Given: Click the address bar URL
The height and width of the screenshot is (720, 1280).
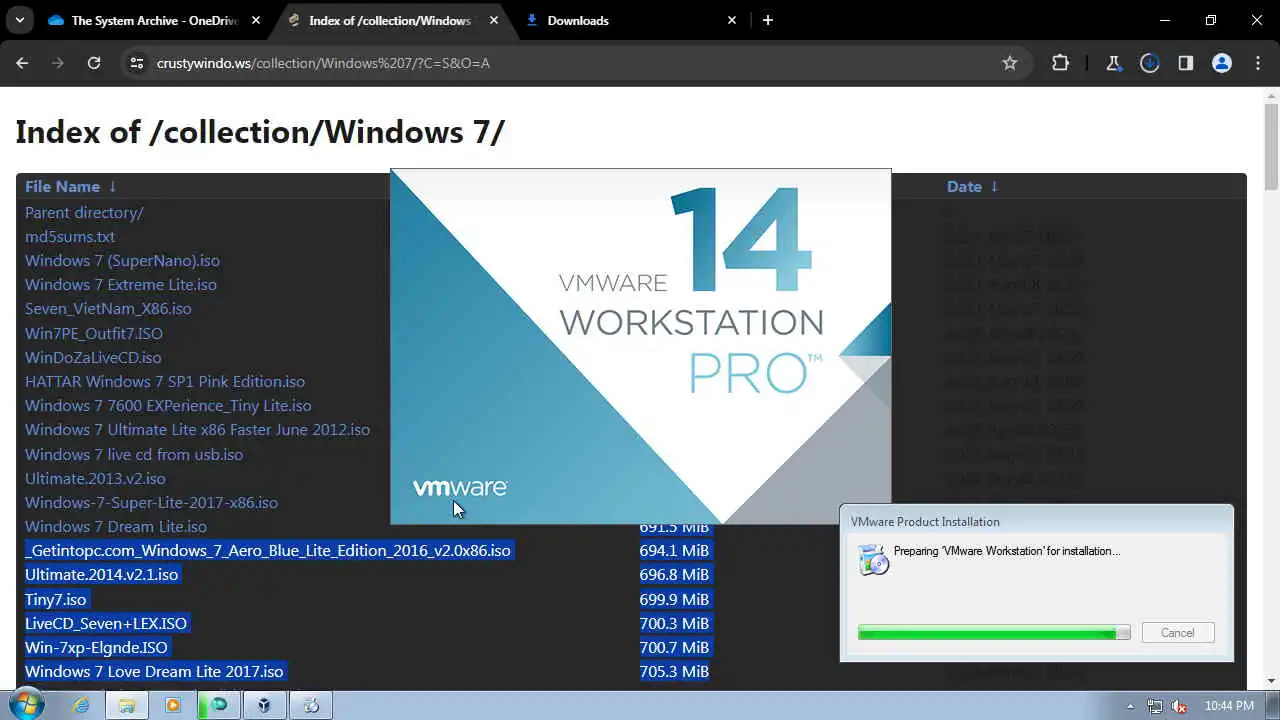Looking at the screenshot, I should point(323,63).
